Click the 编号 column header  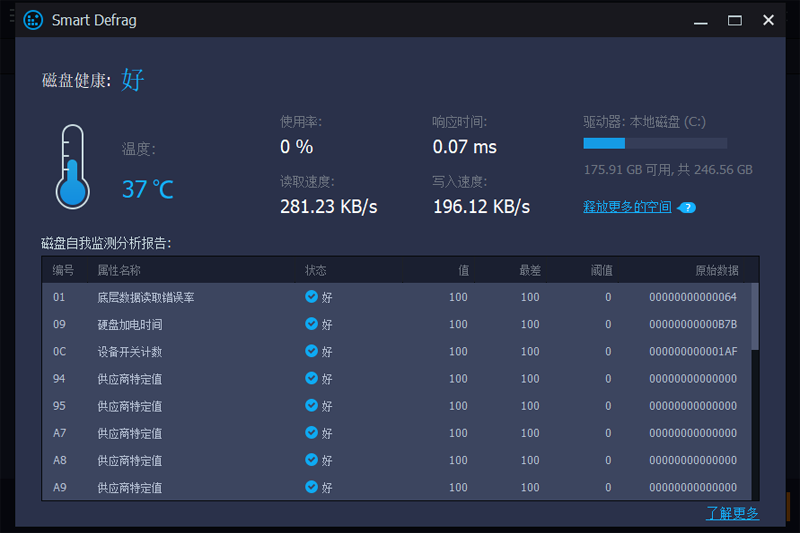tap(63, 270)
